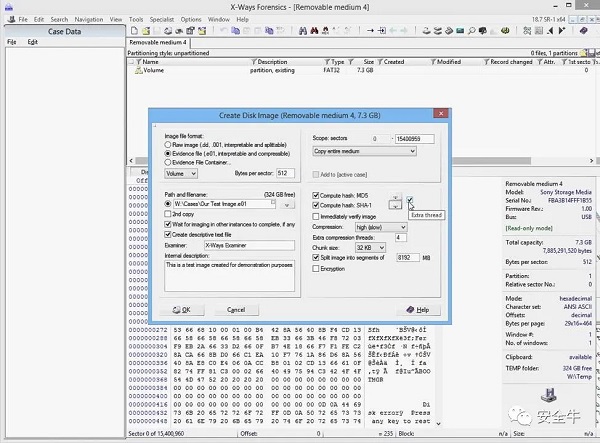Viewport: 600px width, 443px height.
Task: Click the yellow folder Open toolbar icon
Action: [x=146, y=31]
